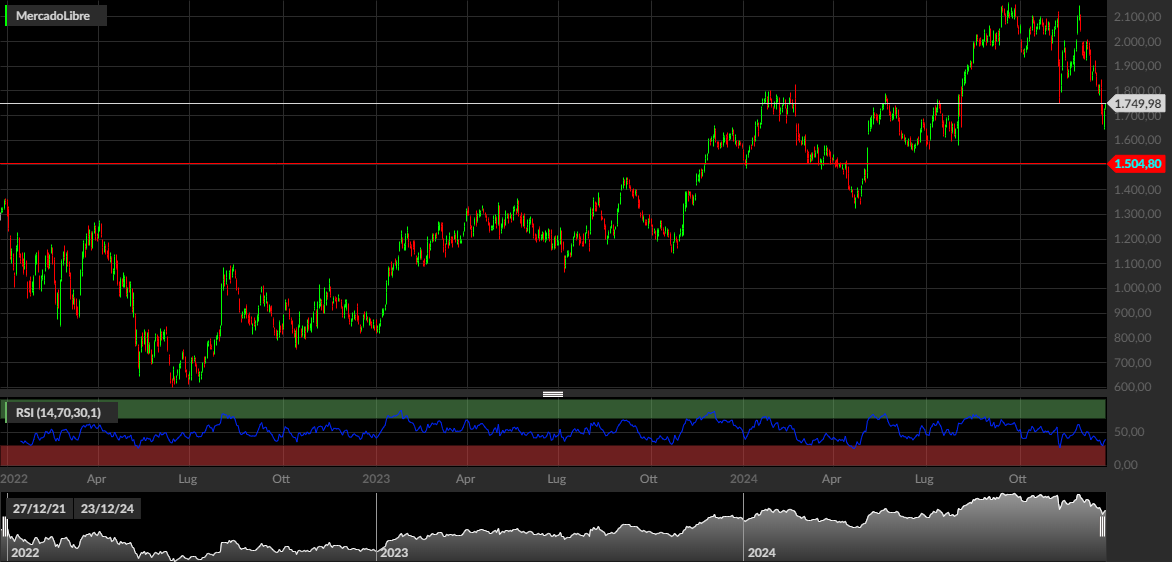
Task: Click the red RSI oversold zone
Action: [553, 456]
